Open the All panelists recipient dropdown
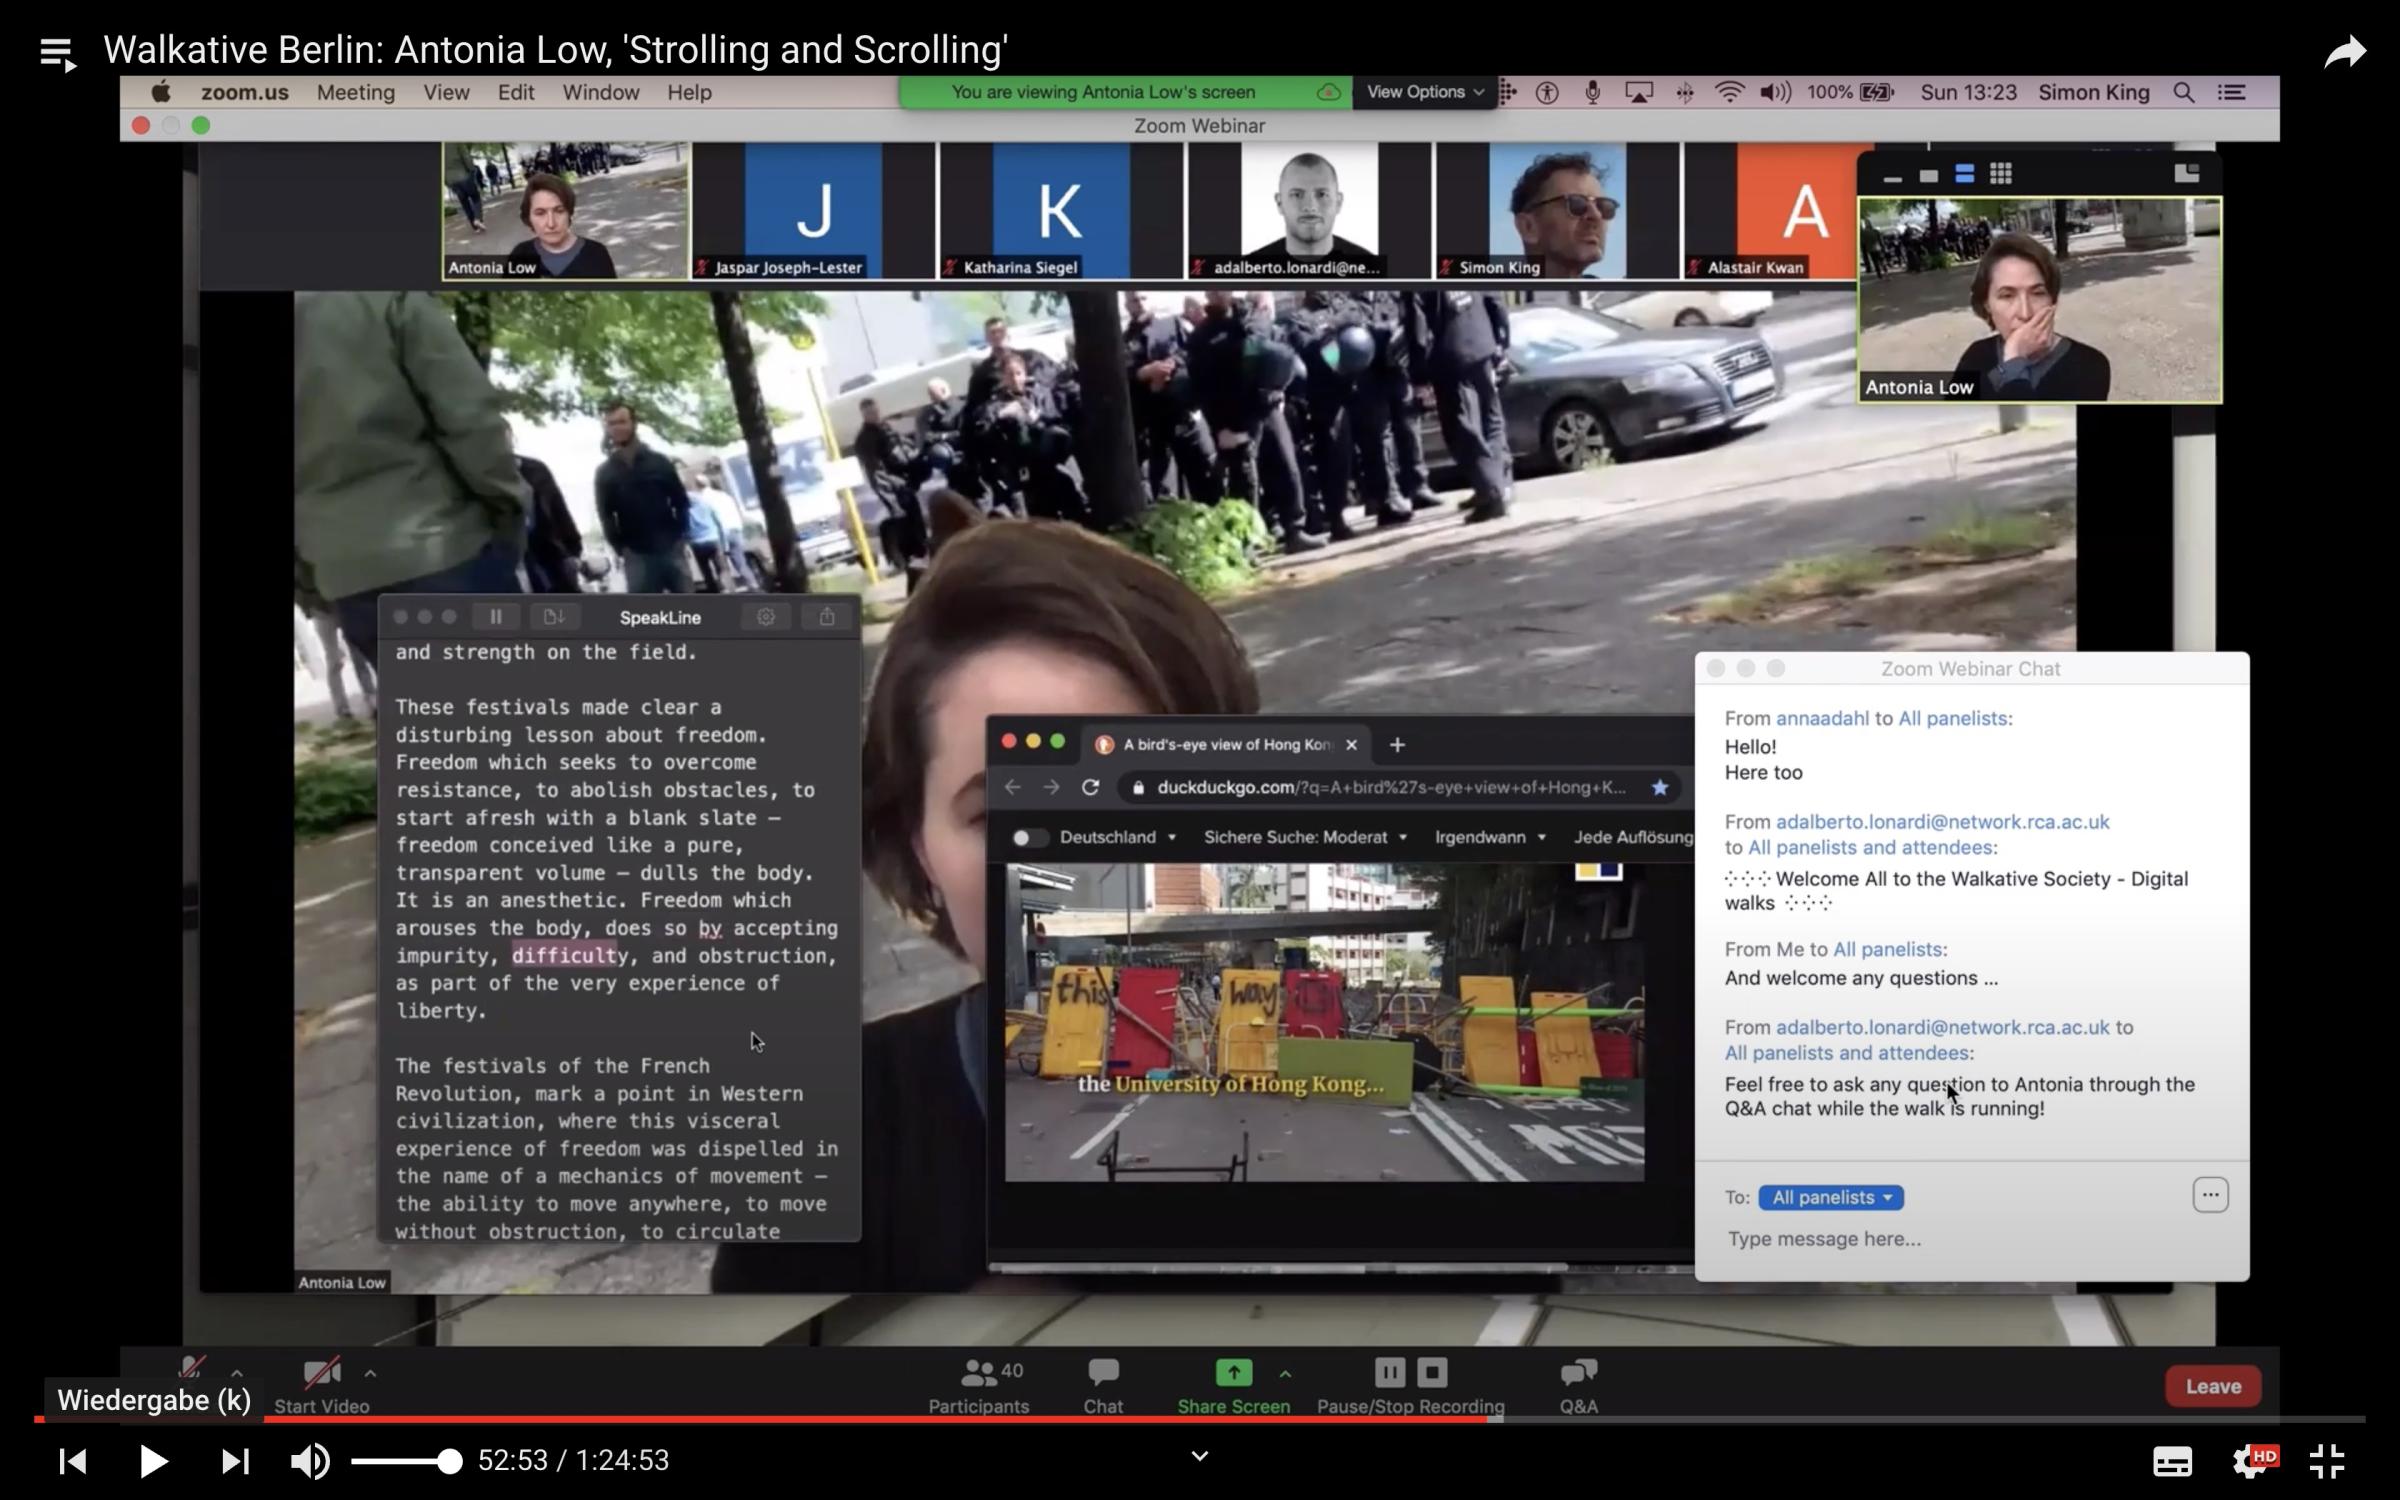The width and height of the screenshot is (2400, 1500). point(1830,1197)
